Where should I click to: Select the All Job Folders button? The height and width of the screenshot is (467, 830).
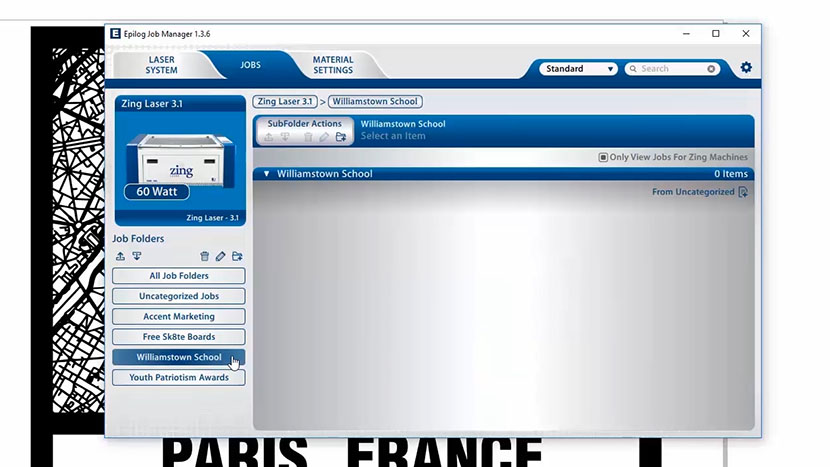(179, 276)
